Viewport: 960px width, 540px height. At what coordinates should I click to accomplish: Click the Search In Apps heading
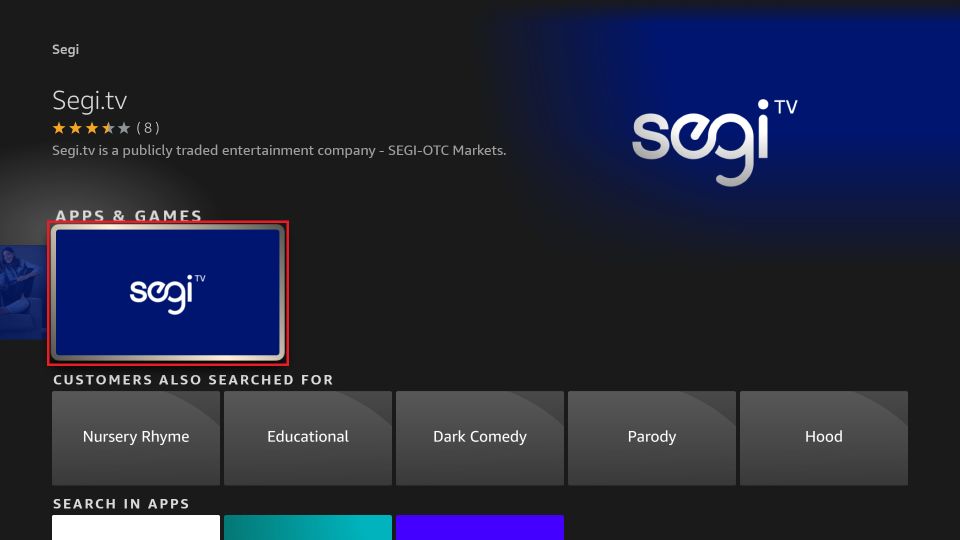[x=121, y=504]
